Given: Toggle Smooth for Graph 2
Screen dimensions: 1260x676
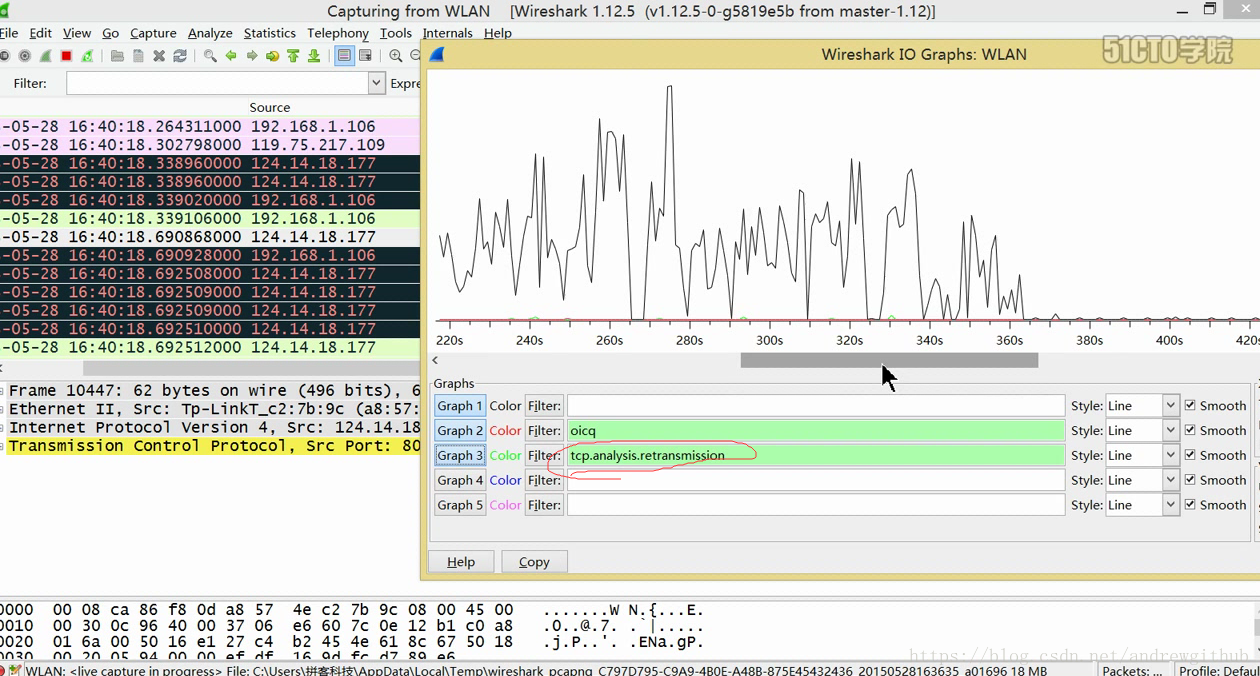Looking at the screenshot, I should (1190, 431).
